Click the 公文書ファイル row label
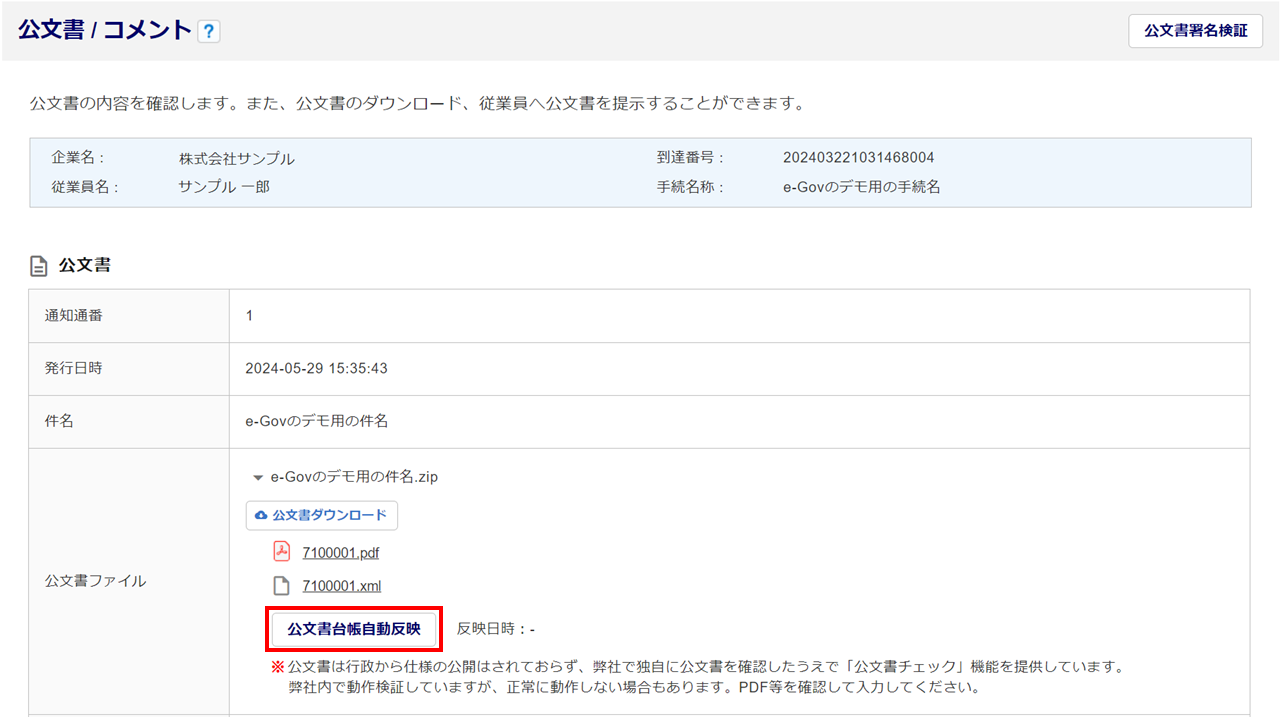This screenshot has height=717, width=1280. pos(95,581)
